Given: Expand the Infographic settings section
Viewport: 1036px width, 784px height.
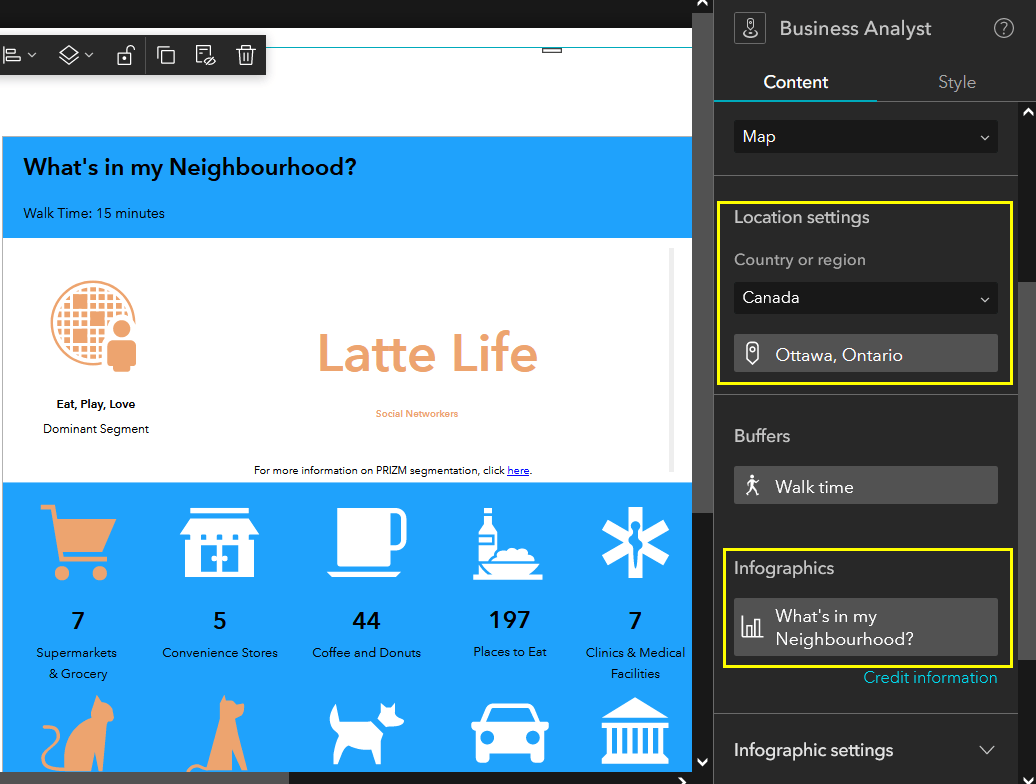Looking at the screenshot, I should [x=866, y=750].
